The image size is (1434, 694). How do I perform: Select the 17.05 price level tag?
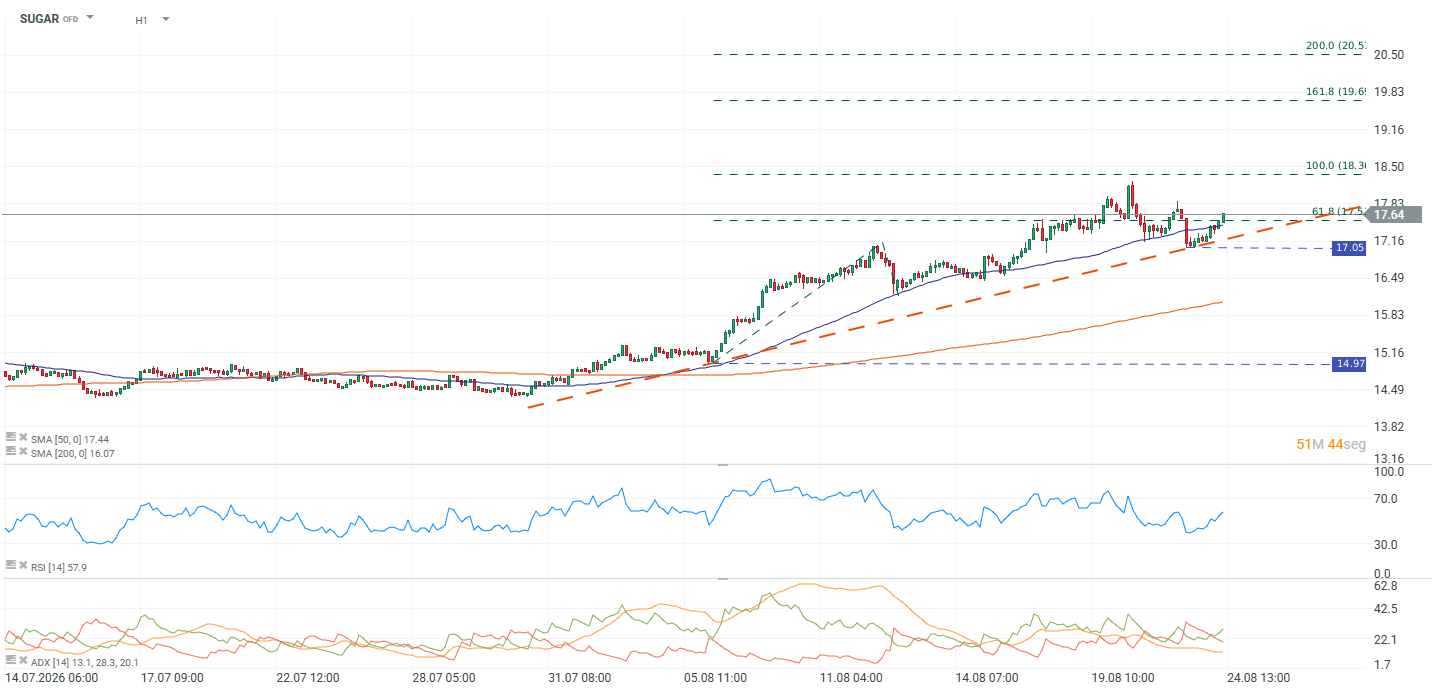[1349, 248]
